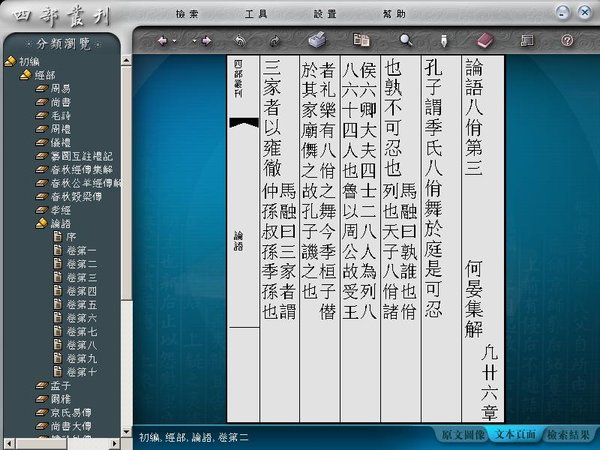The width and height of the screenshot is (600, 450).
Task: Select 春秋公羊經傳解 in the tree
Action: point(86,183)
